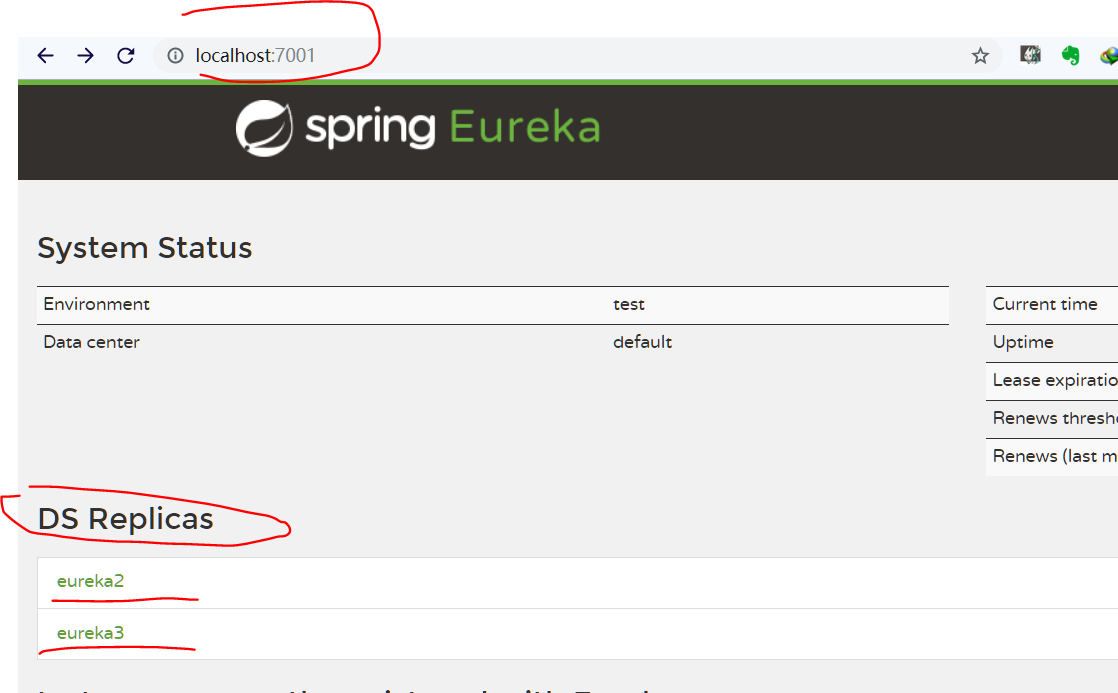Click the Spring leaf logo
This screenshot has width=1118, height=693.
point(262,128)
